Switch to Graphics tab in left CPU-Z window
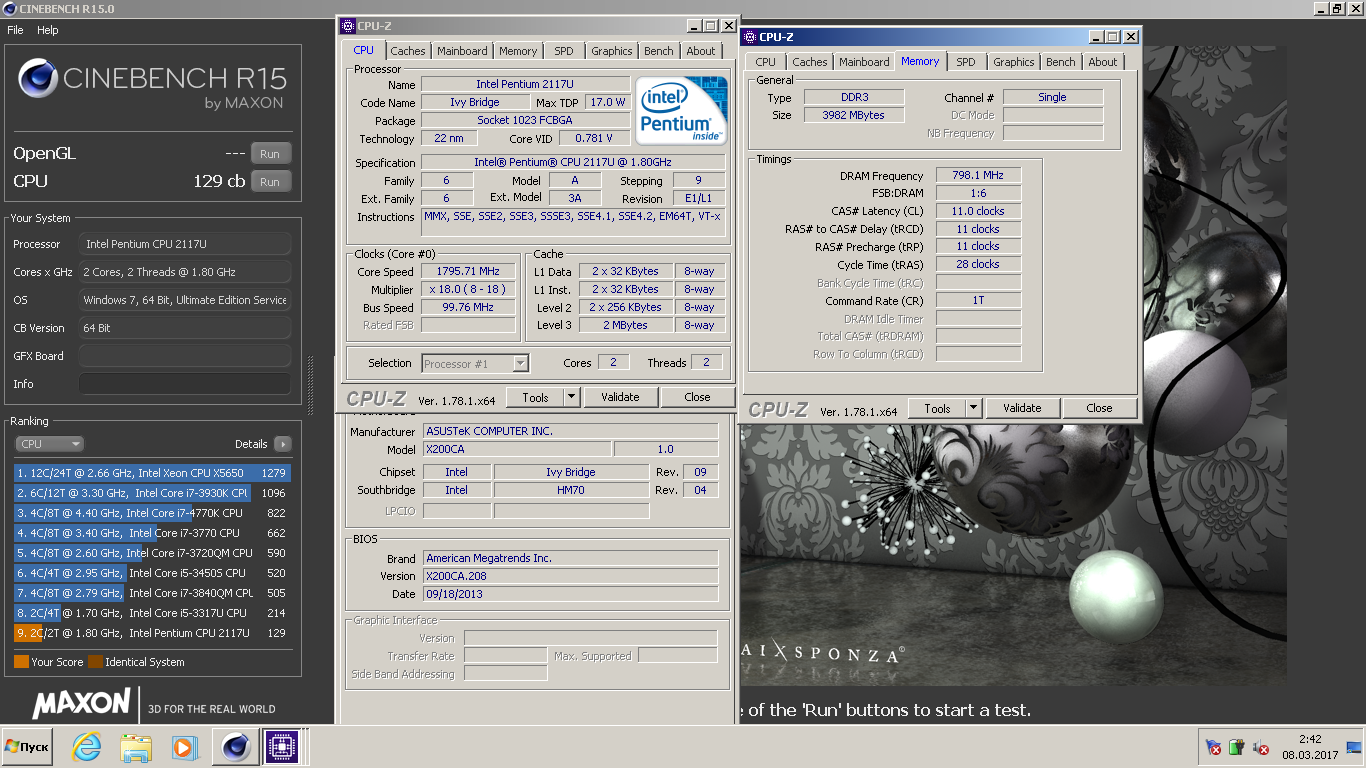 [612, 51]
